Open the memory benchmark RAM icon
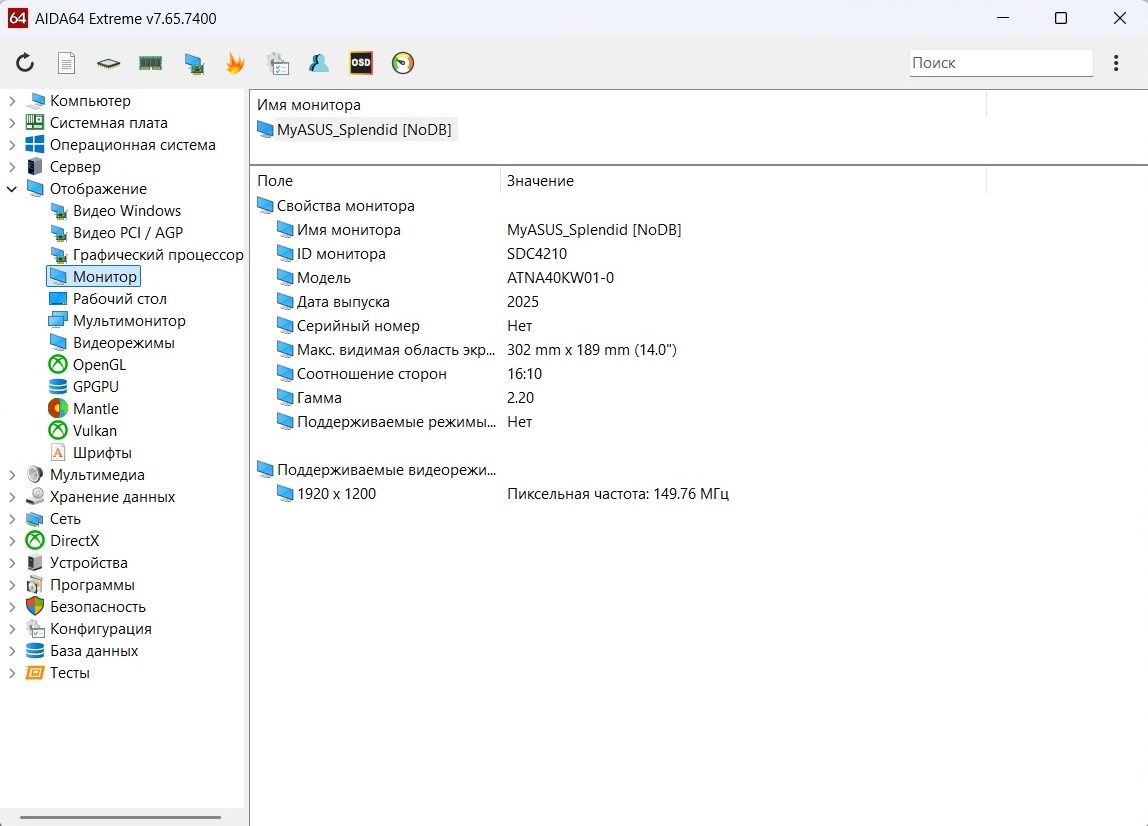1148x826 pixels. point(150,63)
